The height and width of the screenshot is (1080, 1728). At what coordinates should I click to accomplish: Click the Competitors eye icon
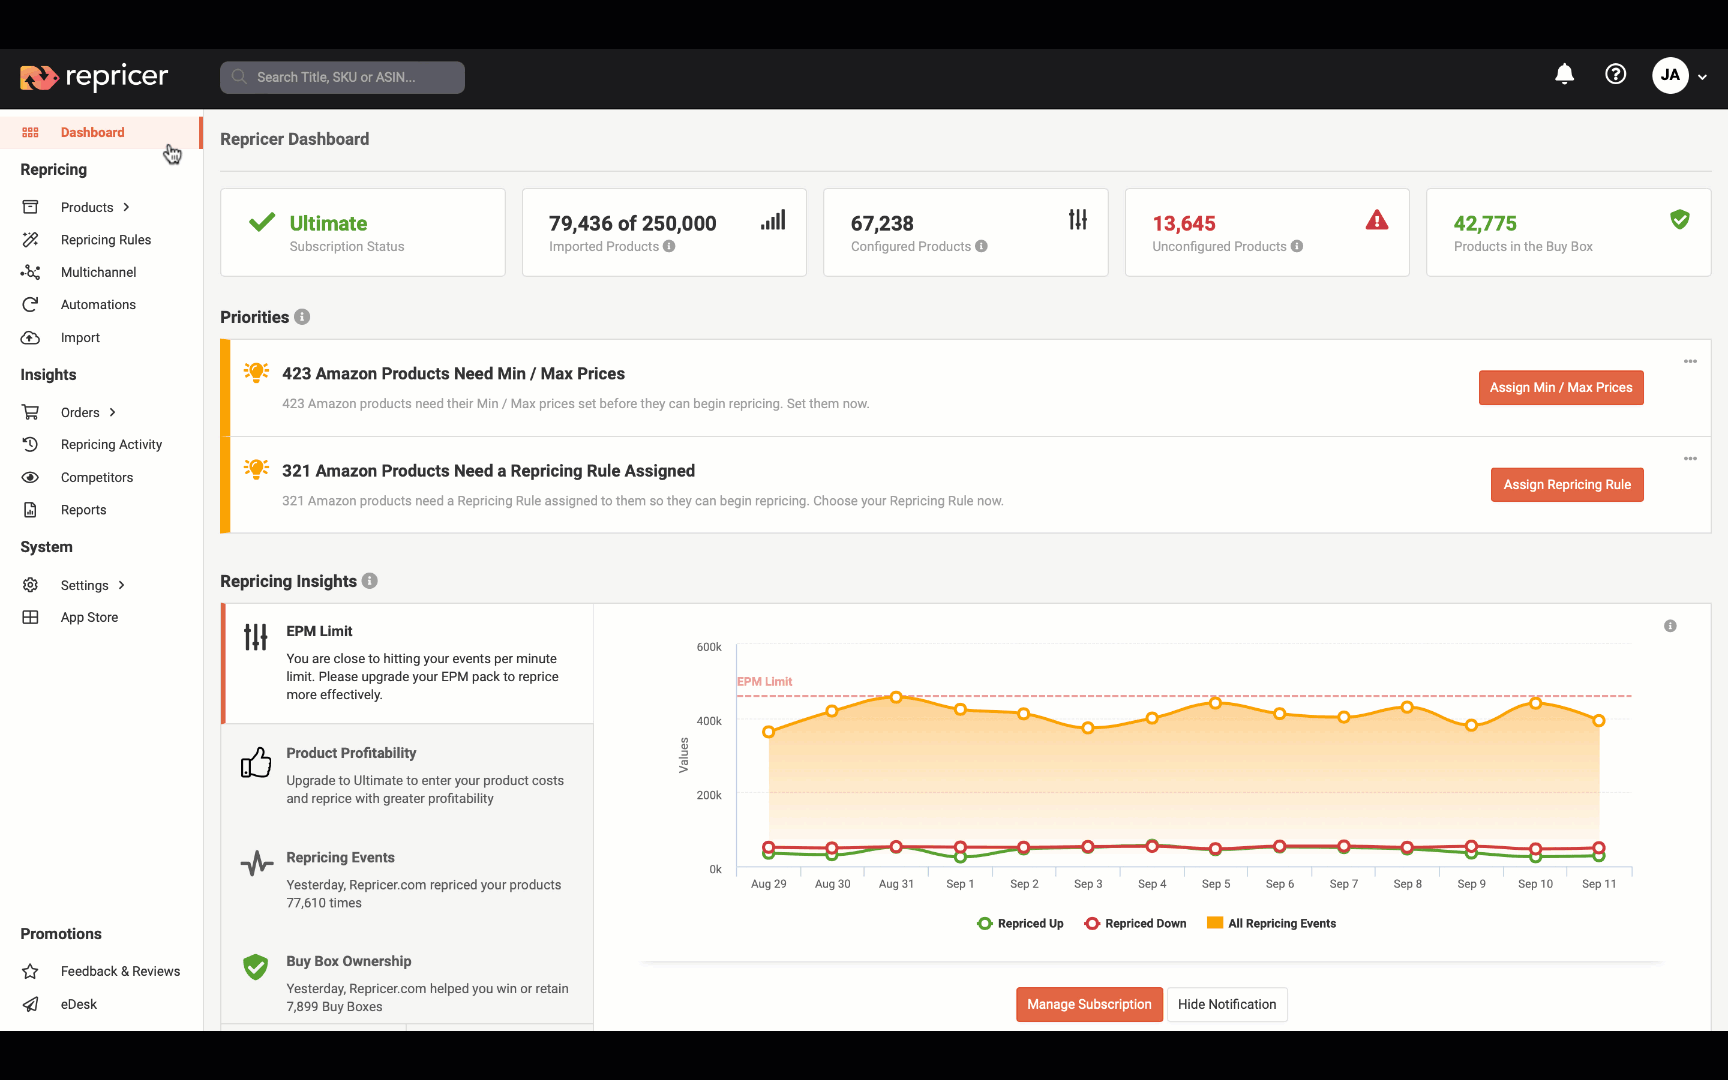[30, 478]
